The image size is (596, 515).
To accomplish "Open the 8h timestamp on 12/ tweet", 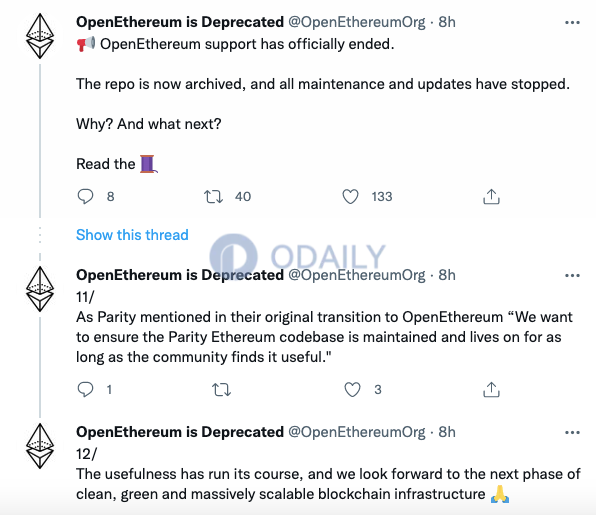I will (447, 432).
